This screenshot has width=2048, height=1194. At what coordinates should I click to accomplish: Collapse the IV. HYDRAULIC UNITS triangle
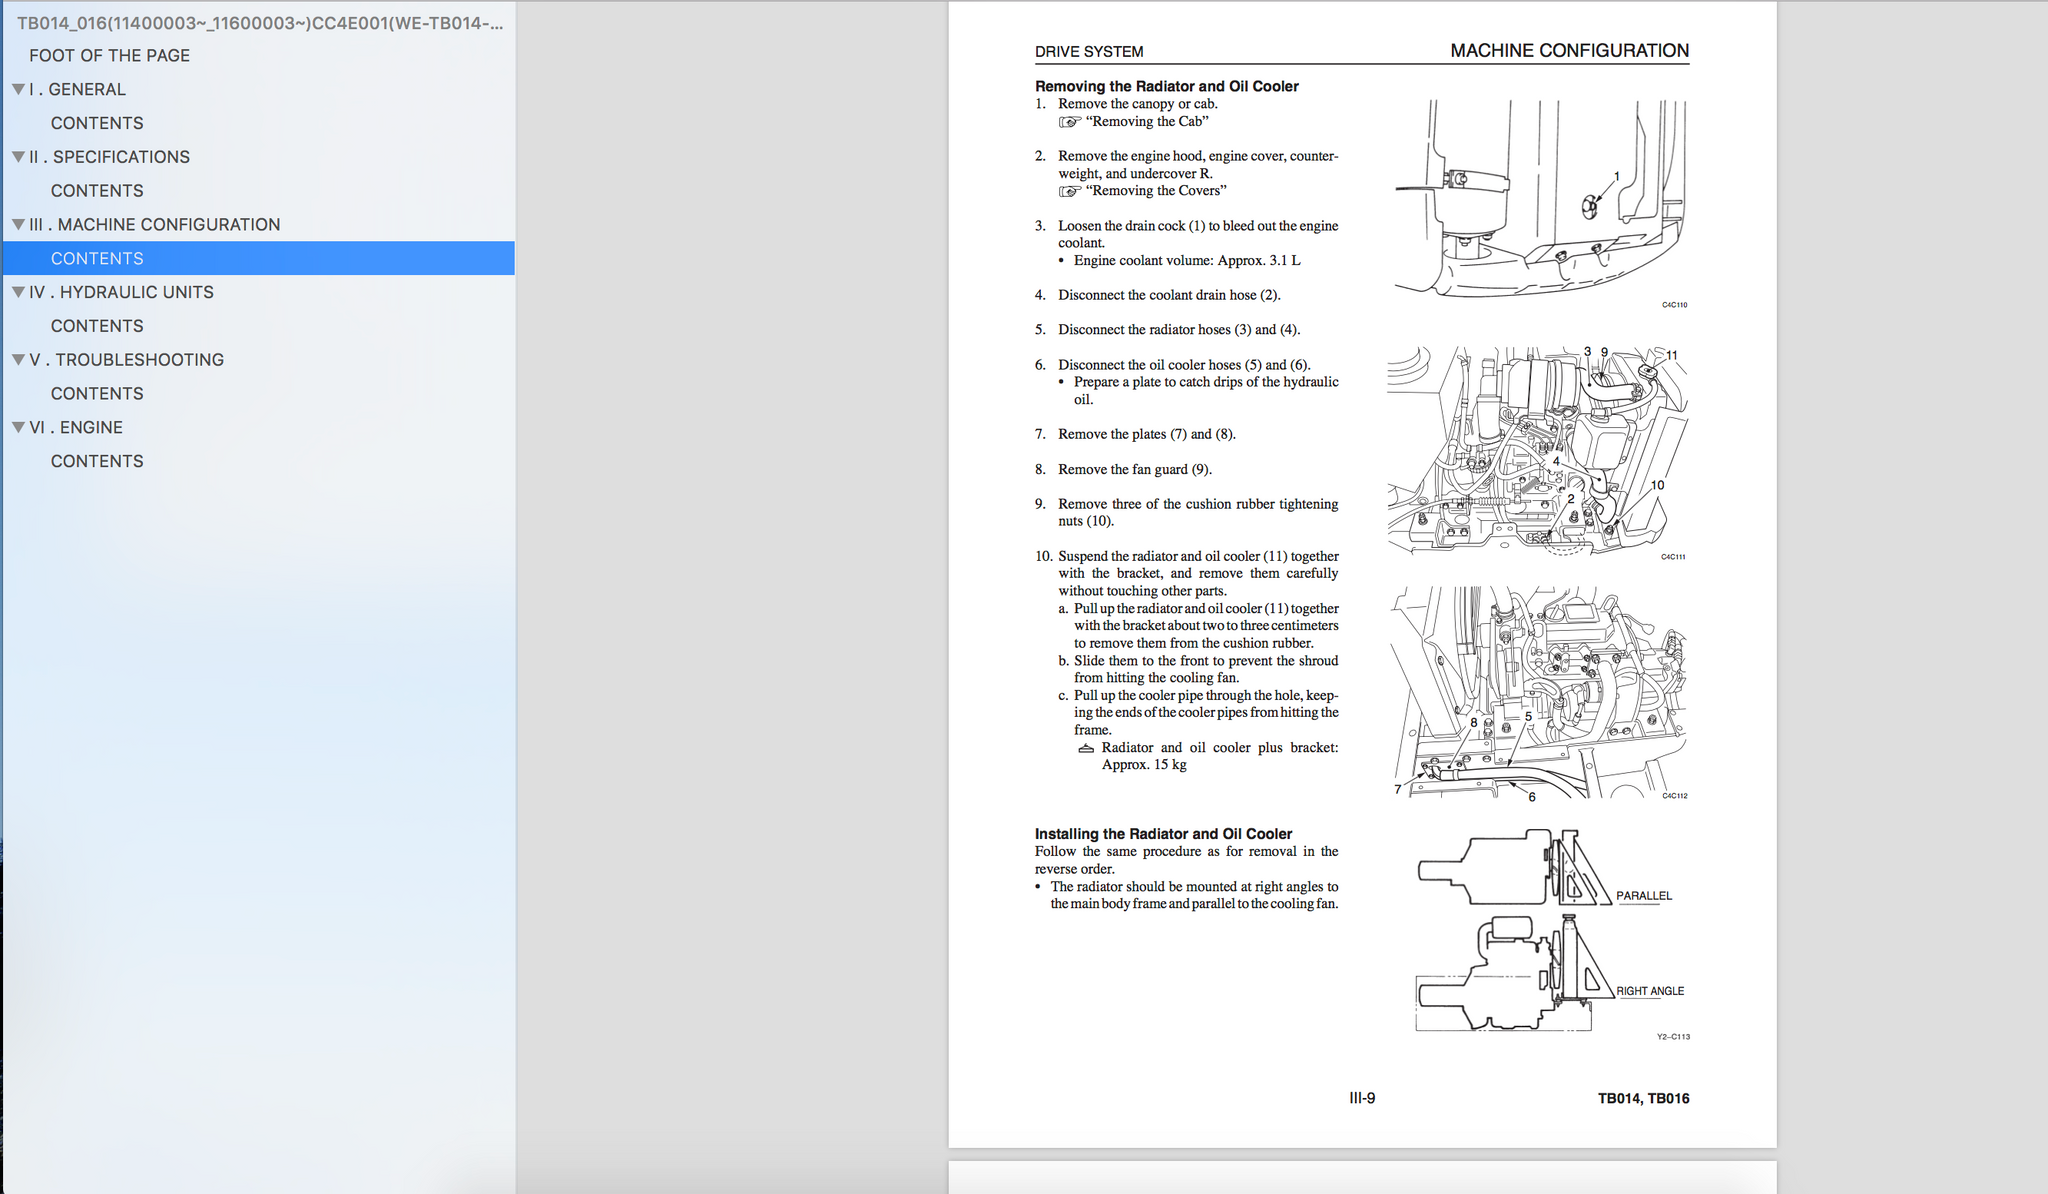(x=18, y=292)
